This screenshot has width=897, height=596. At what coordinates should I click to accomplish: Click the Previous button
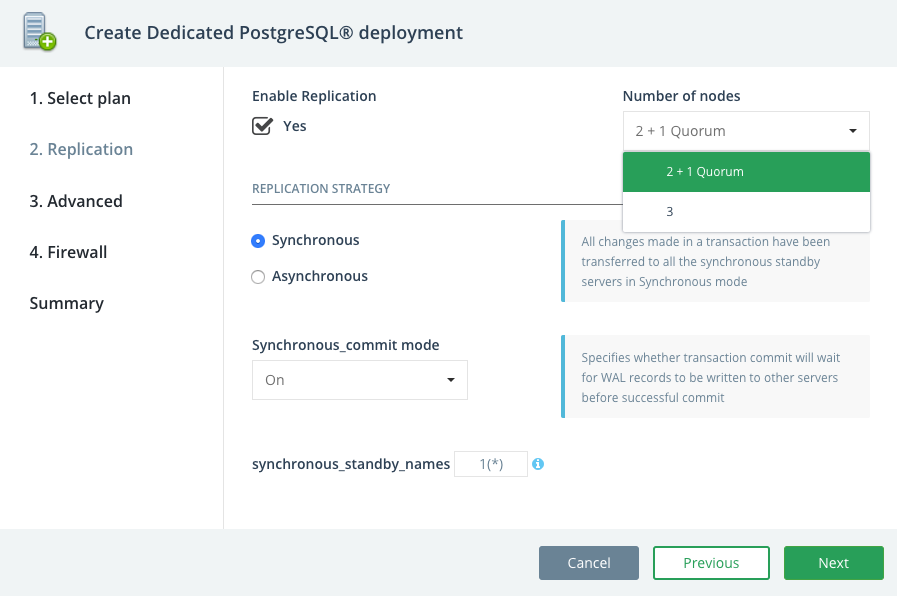pyautogui.click(x=711, y=563)
